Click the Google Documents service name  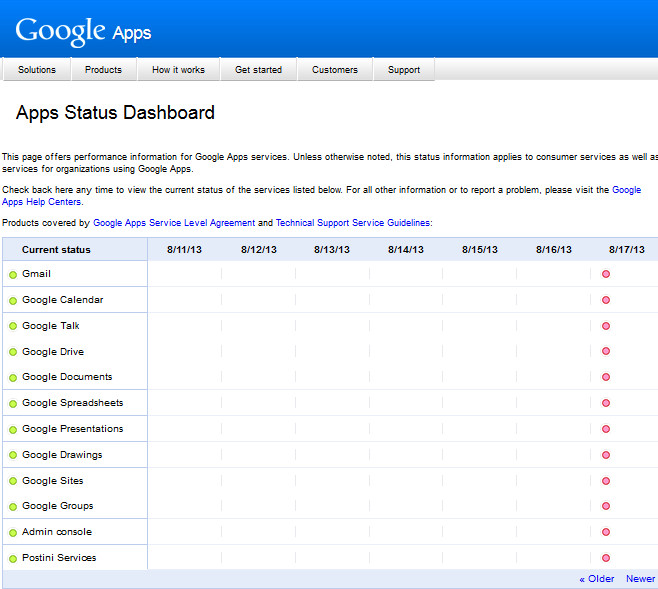67,377
